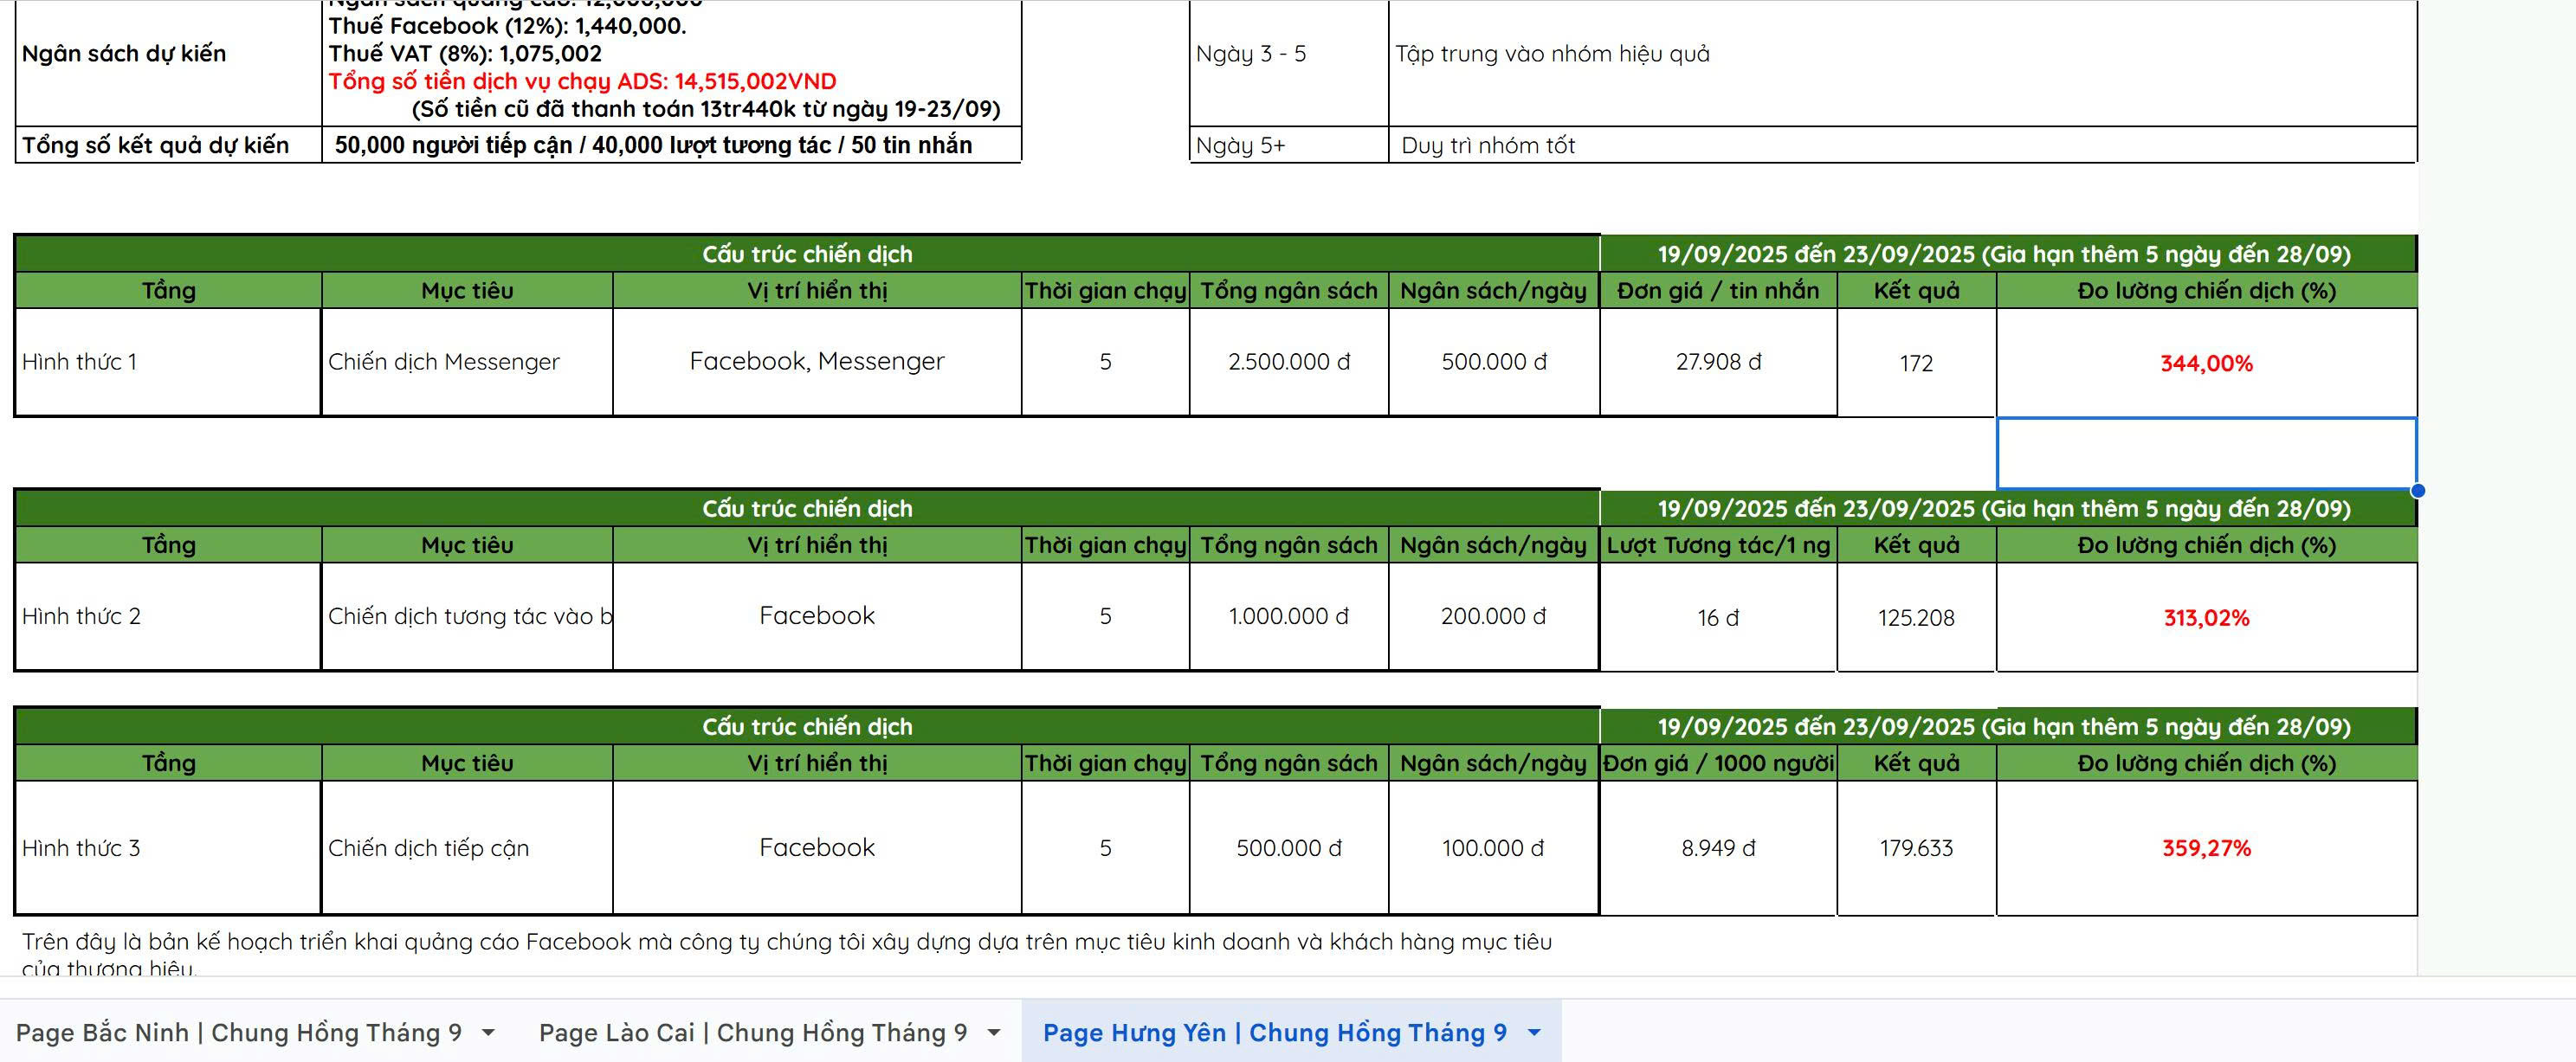This screenshot has height=1062, width=2576.
Task: Switch to Page Lào Cai sheet tab
Action: [x=752, y=1033]
